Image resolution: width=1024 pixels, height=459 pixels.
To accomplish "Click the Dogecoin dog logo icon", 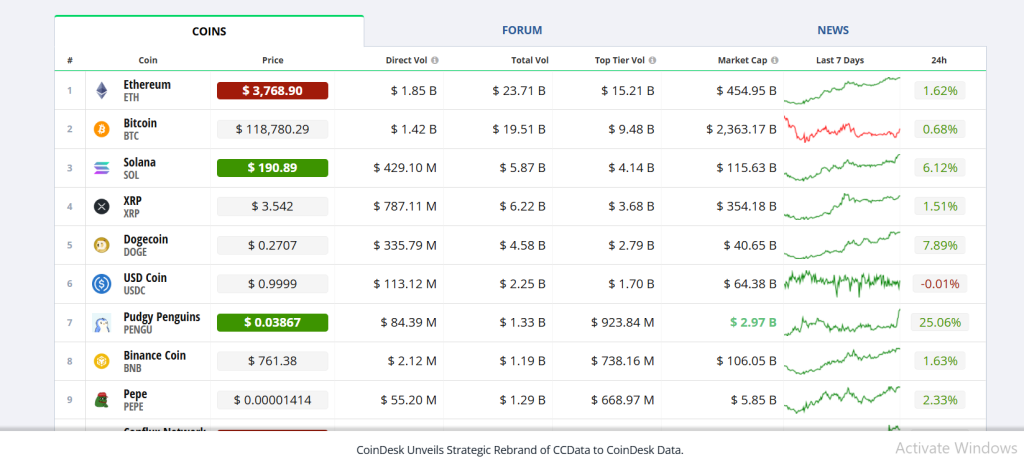I will coord(101,245).
